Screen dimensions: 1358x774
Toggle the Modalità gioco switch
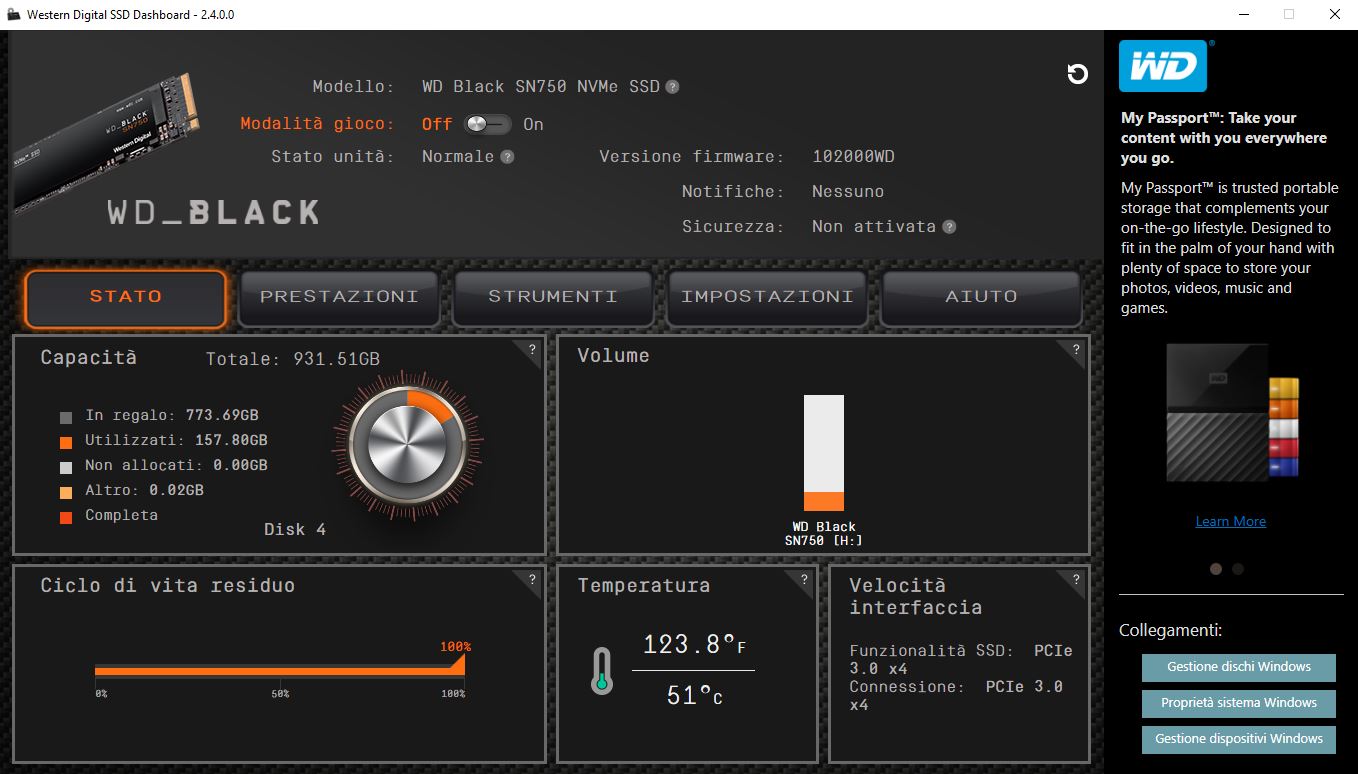point(486,124)
